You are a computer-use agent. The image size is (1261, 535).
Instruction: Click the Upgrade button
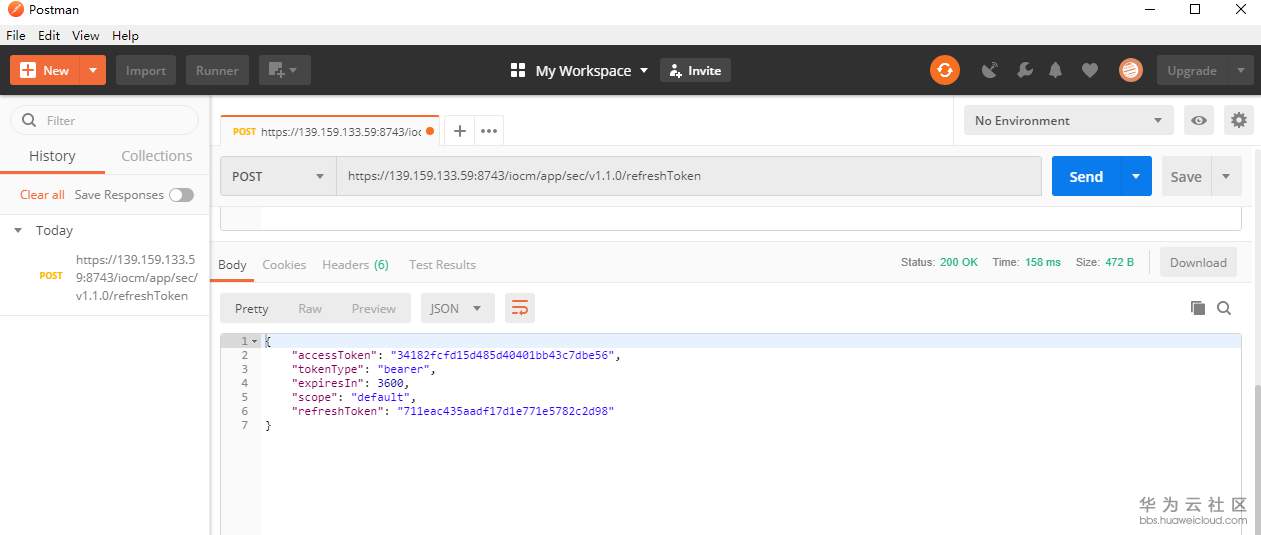[x=1193, y=70]
